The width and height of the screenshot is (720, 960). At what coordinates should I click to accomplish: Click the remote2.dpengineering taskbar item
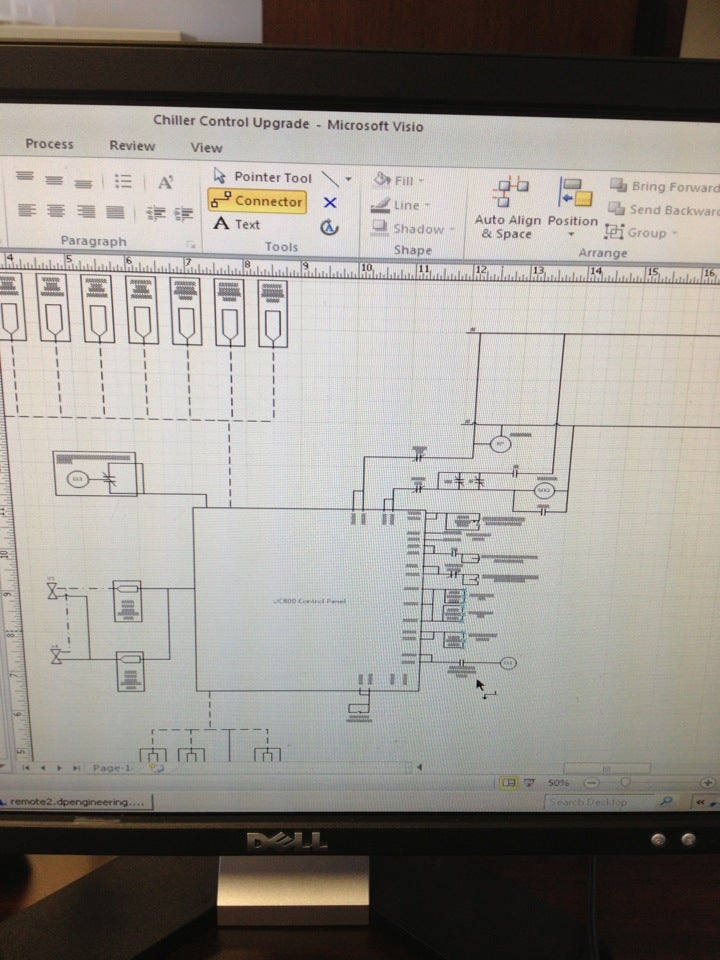(76, 801)
